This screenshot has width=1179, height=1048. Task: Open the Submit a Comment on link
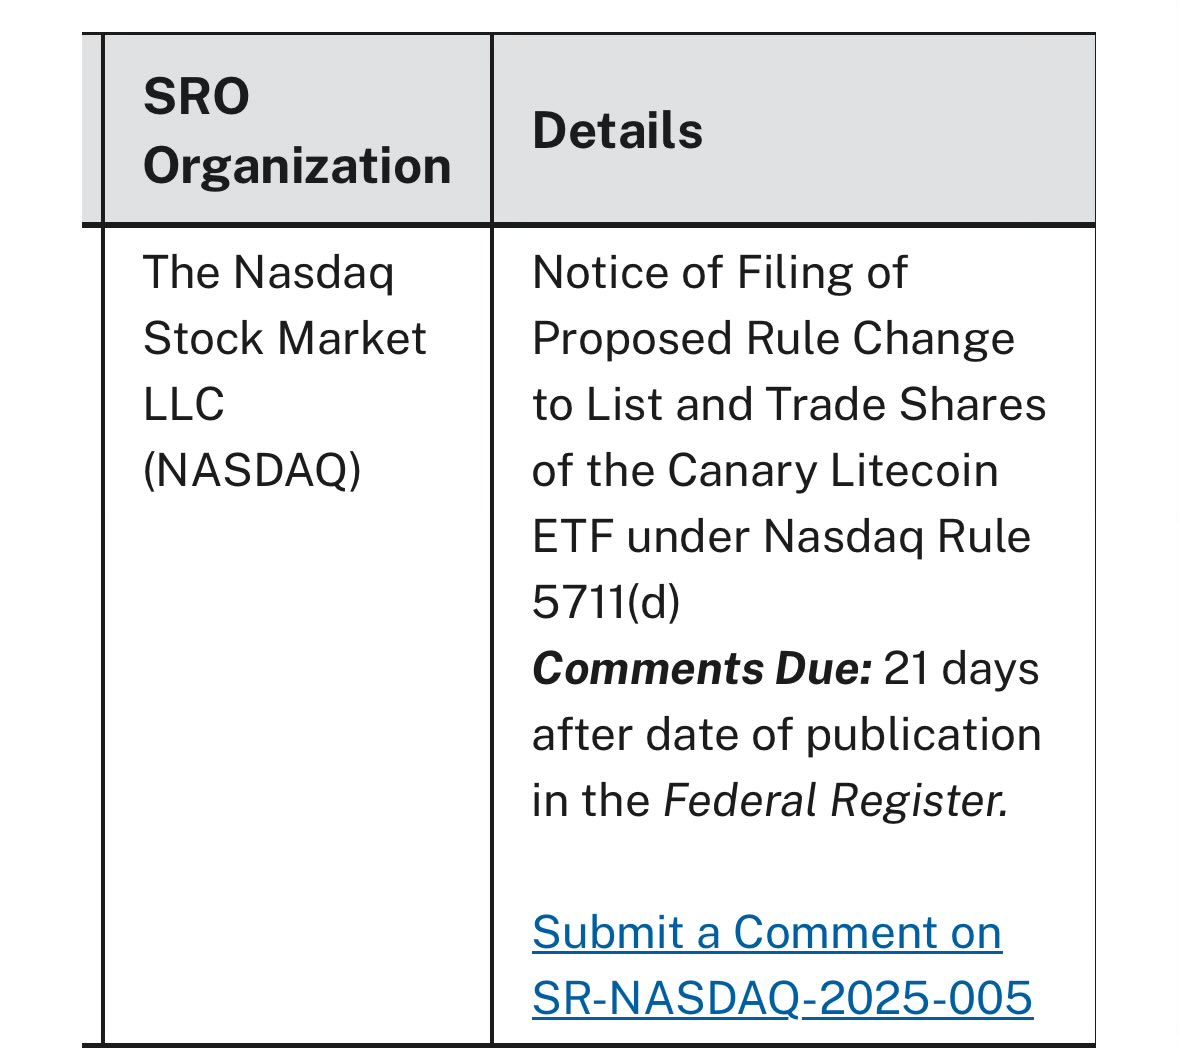(x=767, y=933)
